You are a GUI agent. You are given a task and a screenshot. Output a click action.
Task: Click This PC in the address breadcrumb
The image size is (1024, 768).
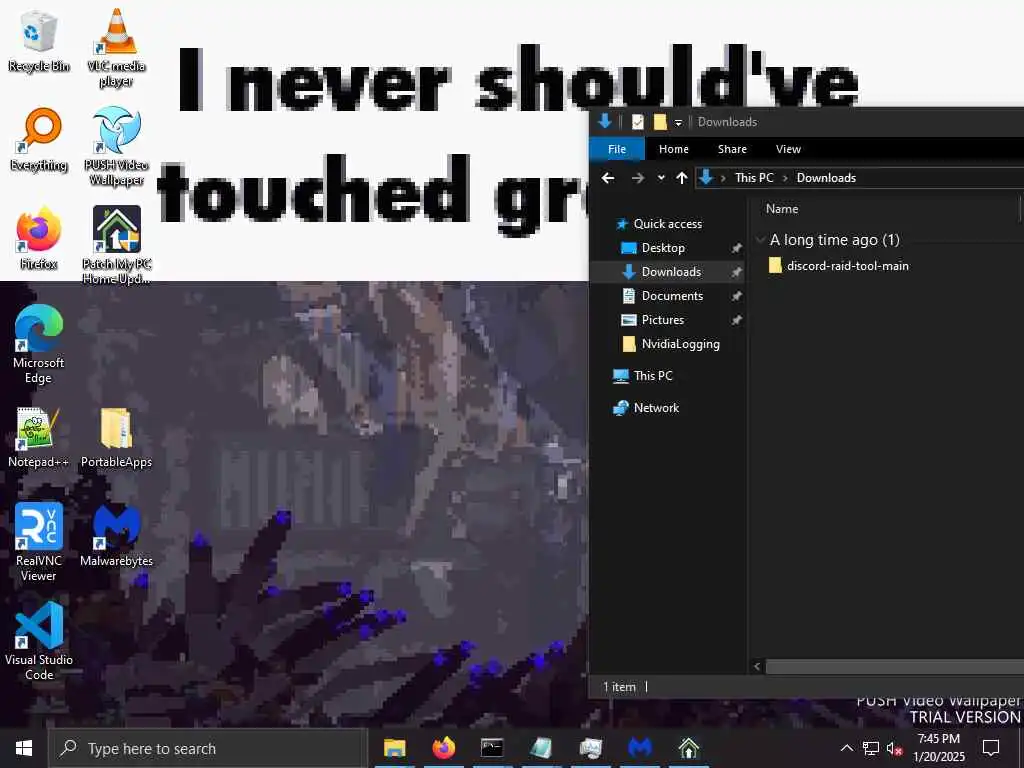pyautogui.click(x=754, y=178)
